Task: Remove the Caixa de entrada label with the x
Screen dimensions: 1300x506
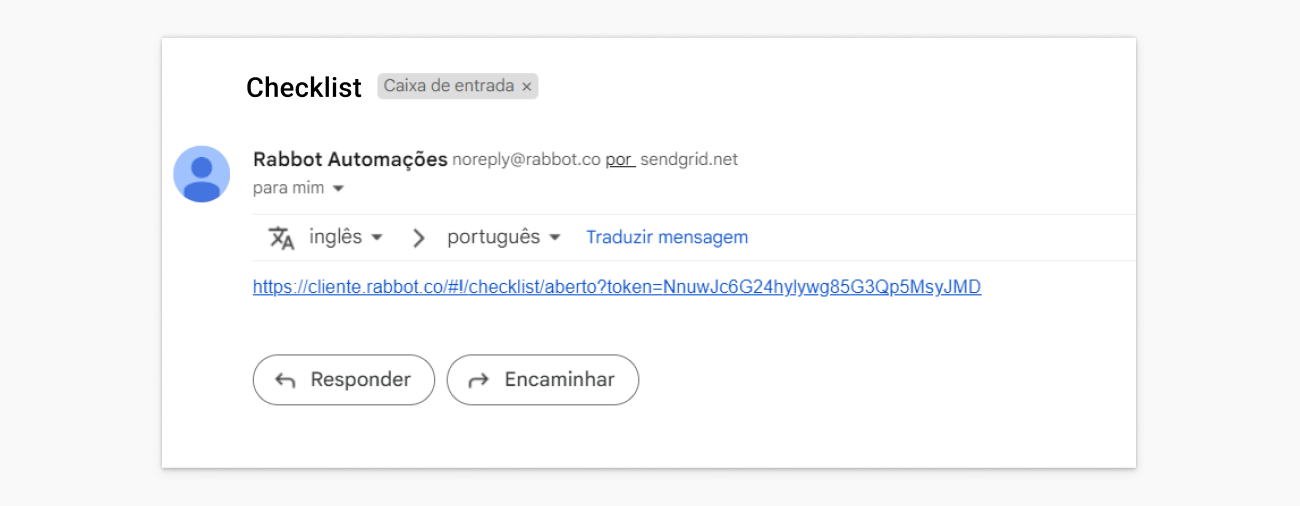Action: (x=527, y=87)
